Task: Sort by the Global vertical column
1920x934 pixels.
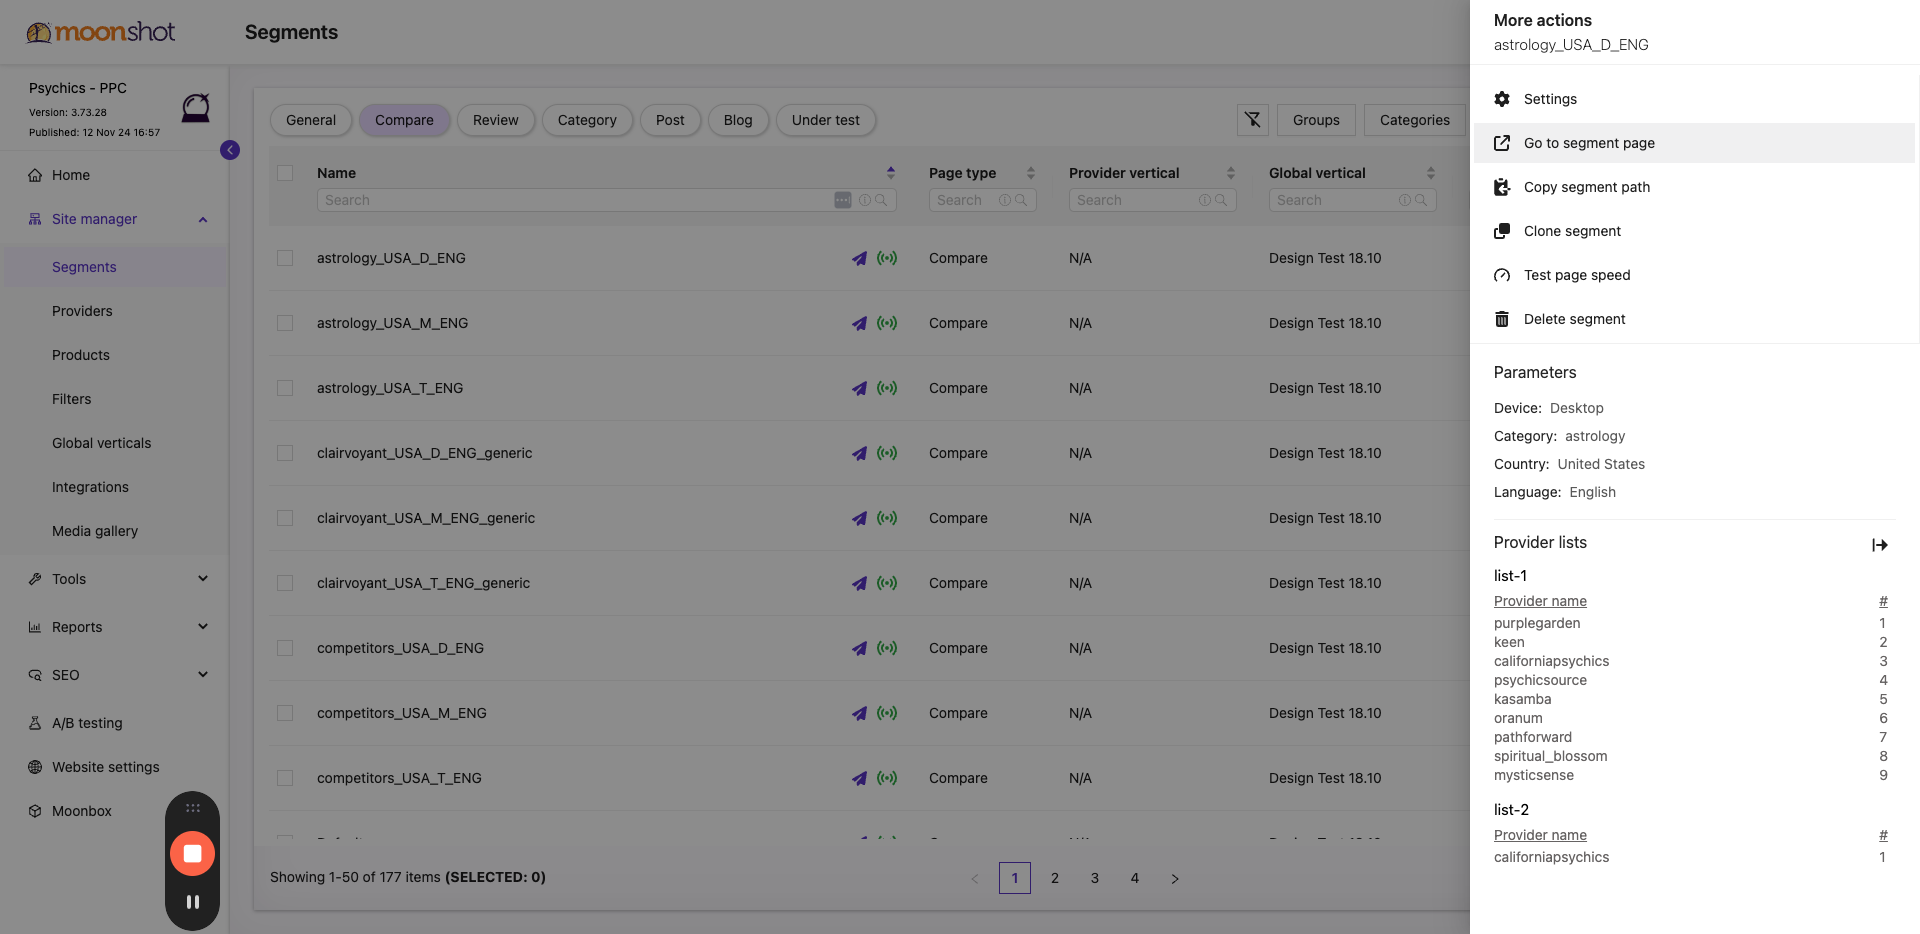Action: click(x=1431, y=173)
